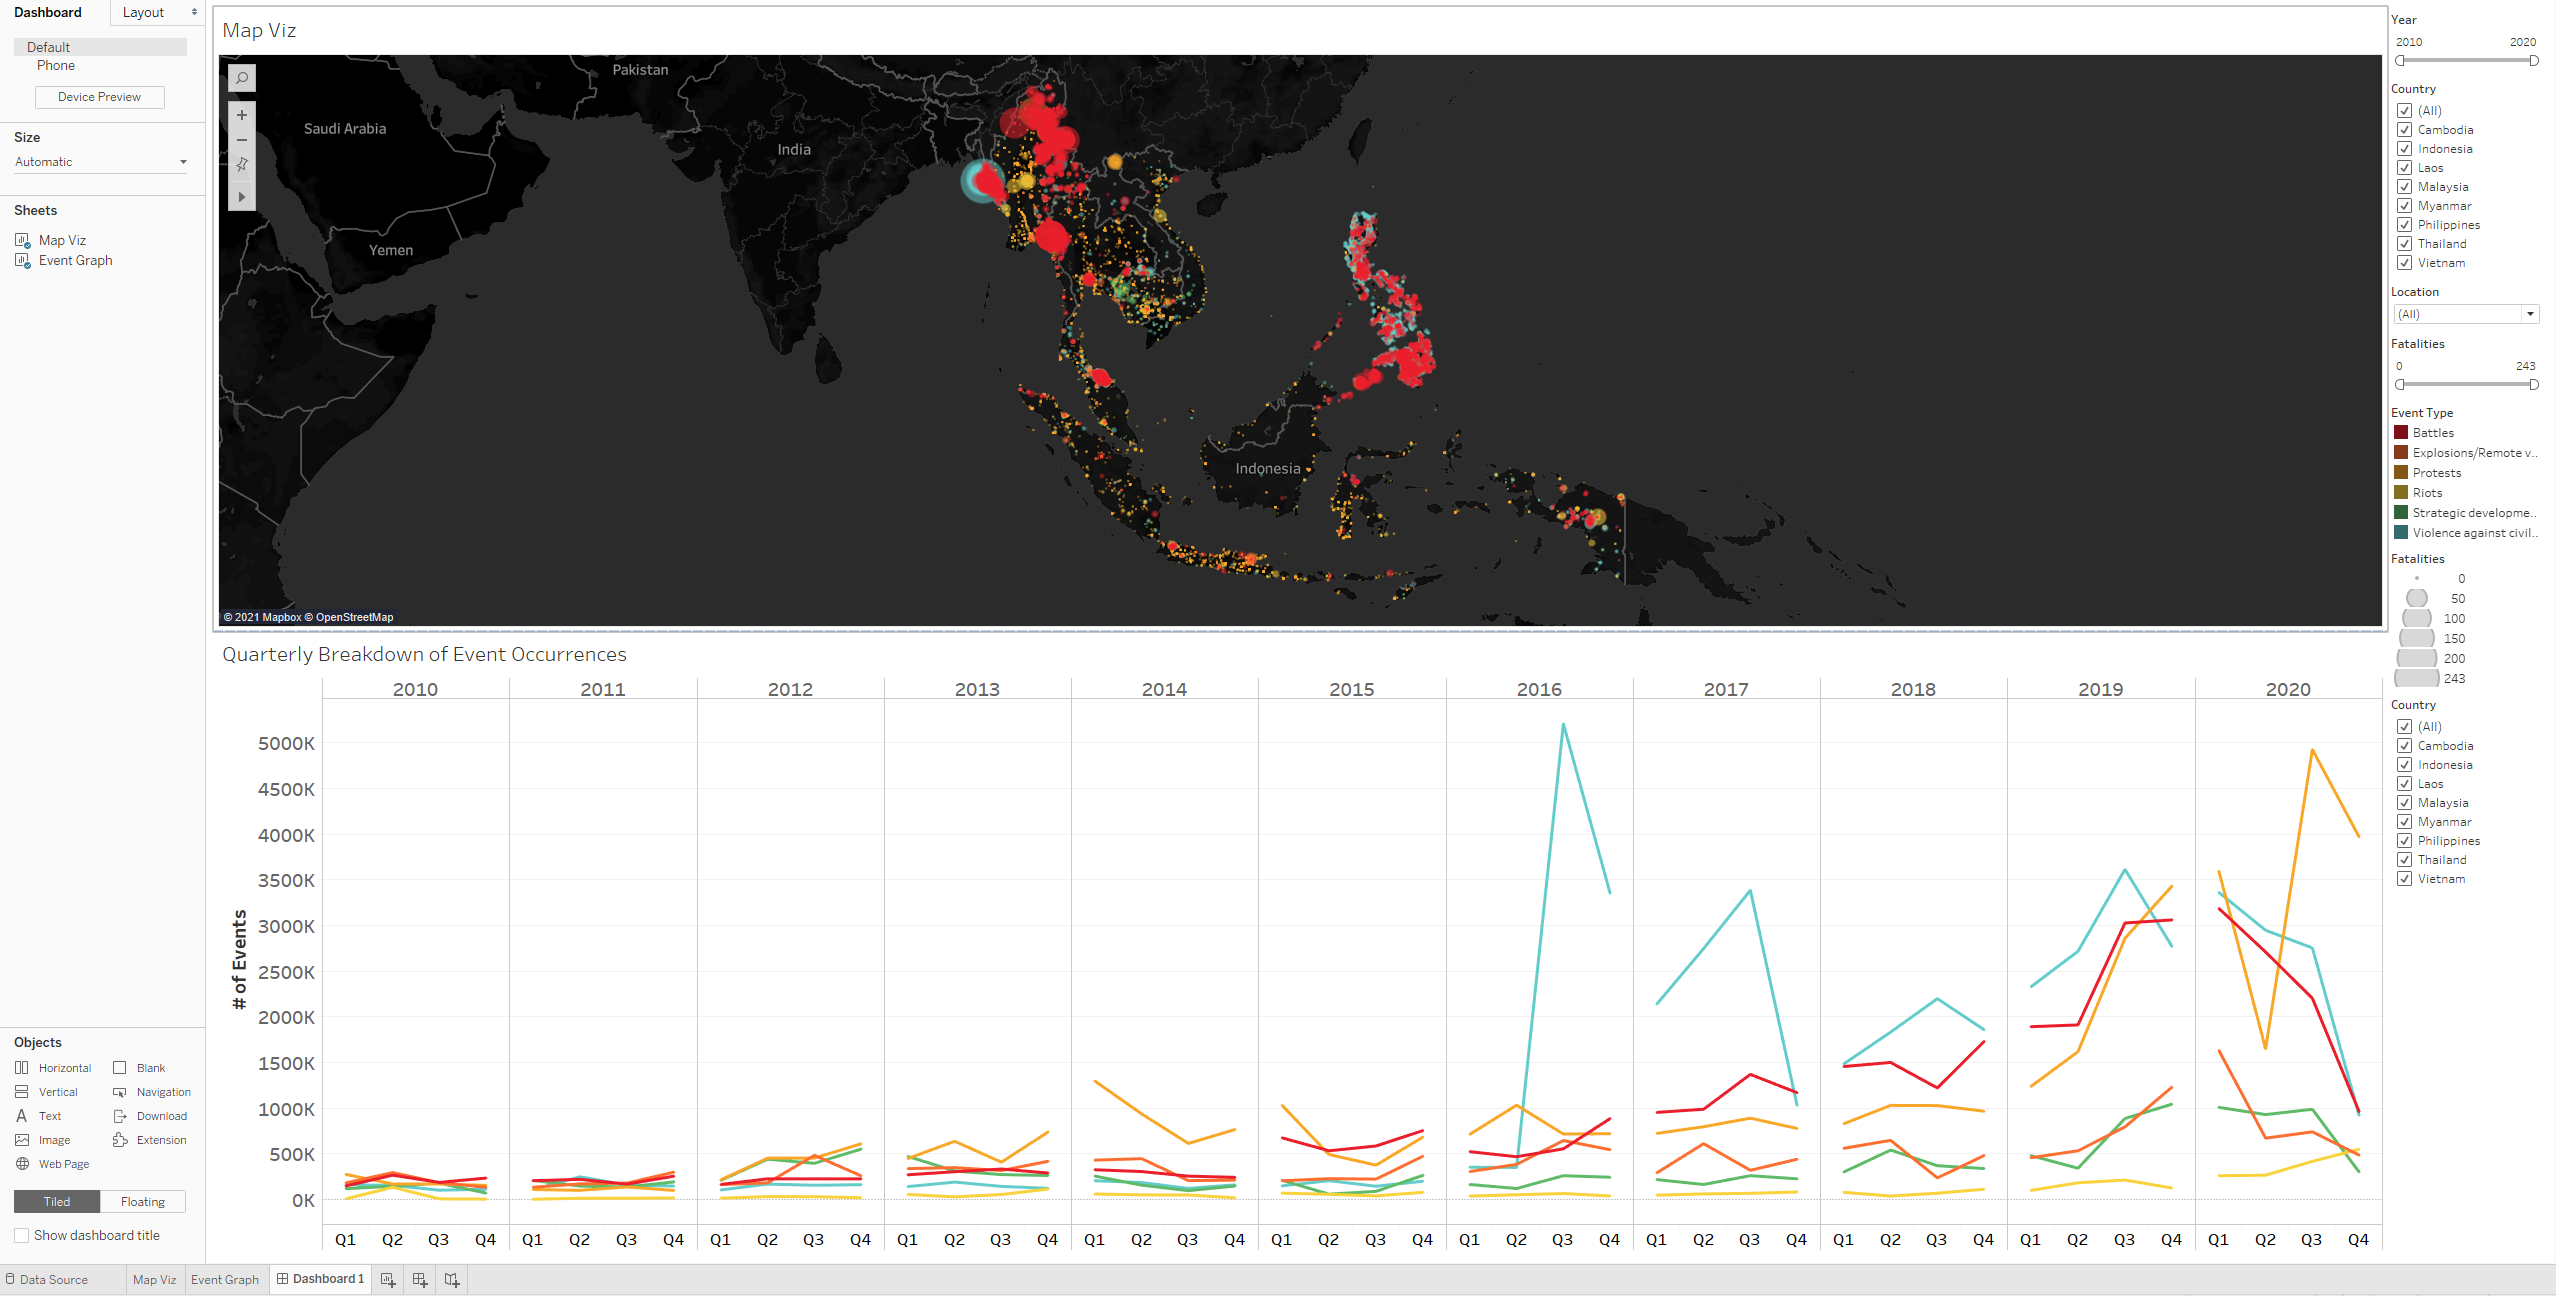Open the Size Automatic dropdown
This screenshot has width=2556, height=1296.
[x=183, y=162]
